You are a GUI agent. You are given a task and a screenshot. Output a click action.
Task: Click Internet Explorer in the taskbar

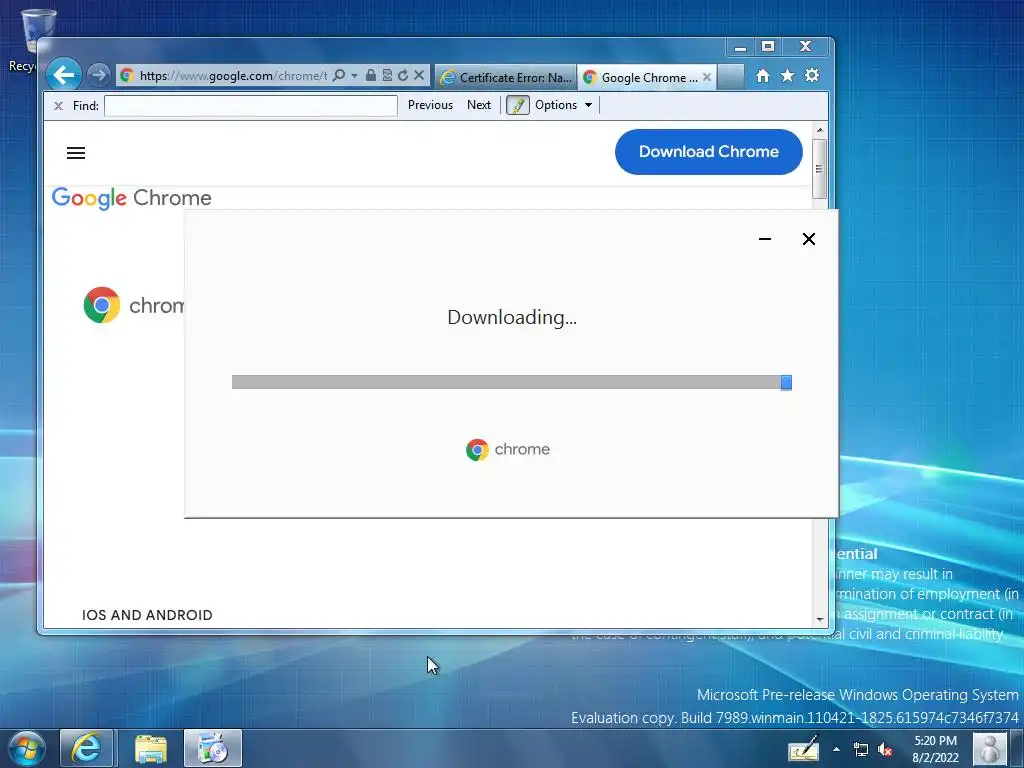point(87,748)
